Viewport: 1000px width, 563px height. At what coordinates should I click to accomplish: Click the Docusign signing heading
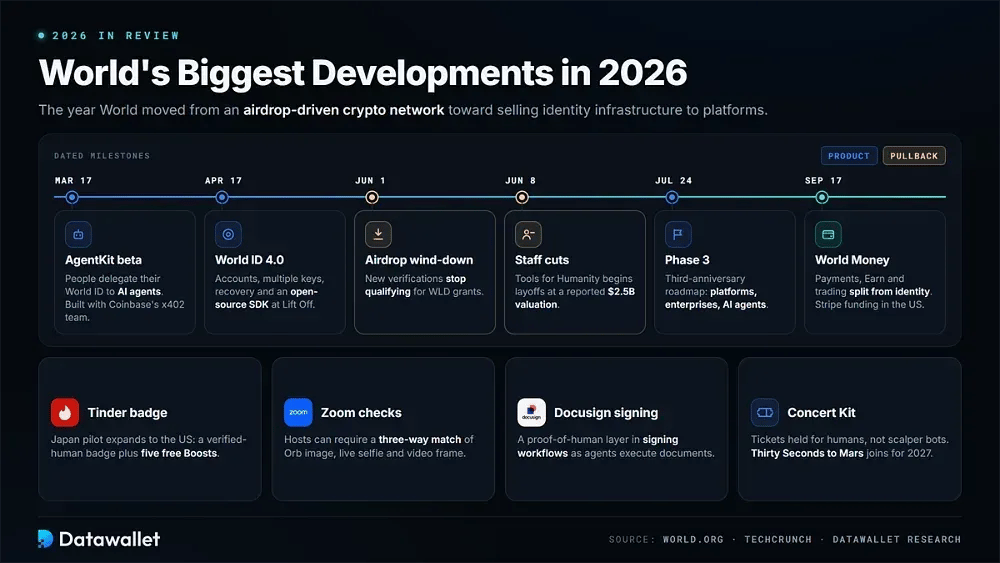(x=606, y=413)
